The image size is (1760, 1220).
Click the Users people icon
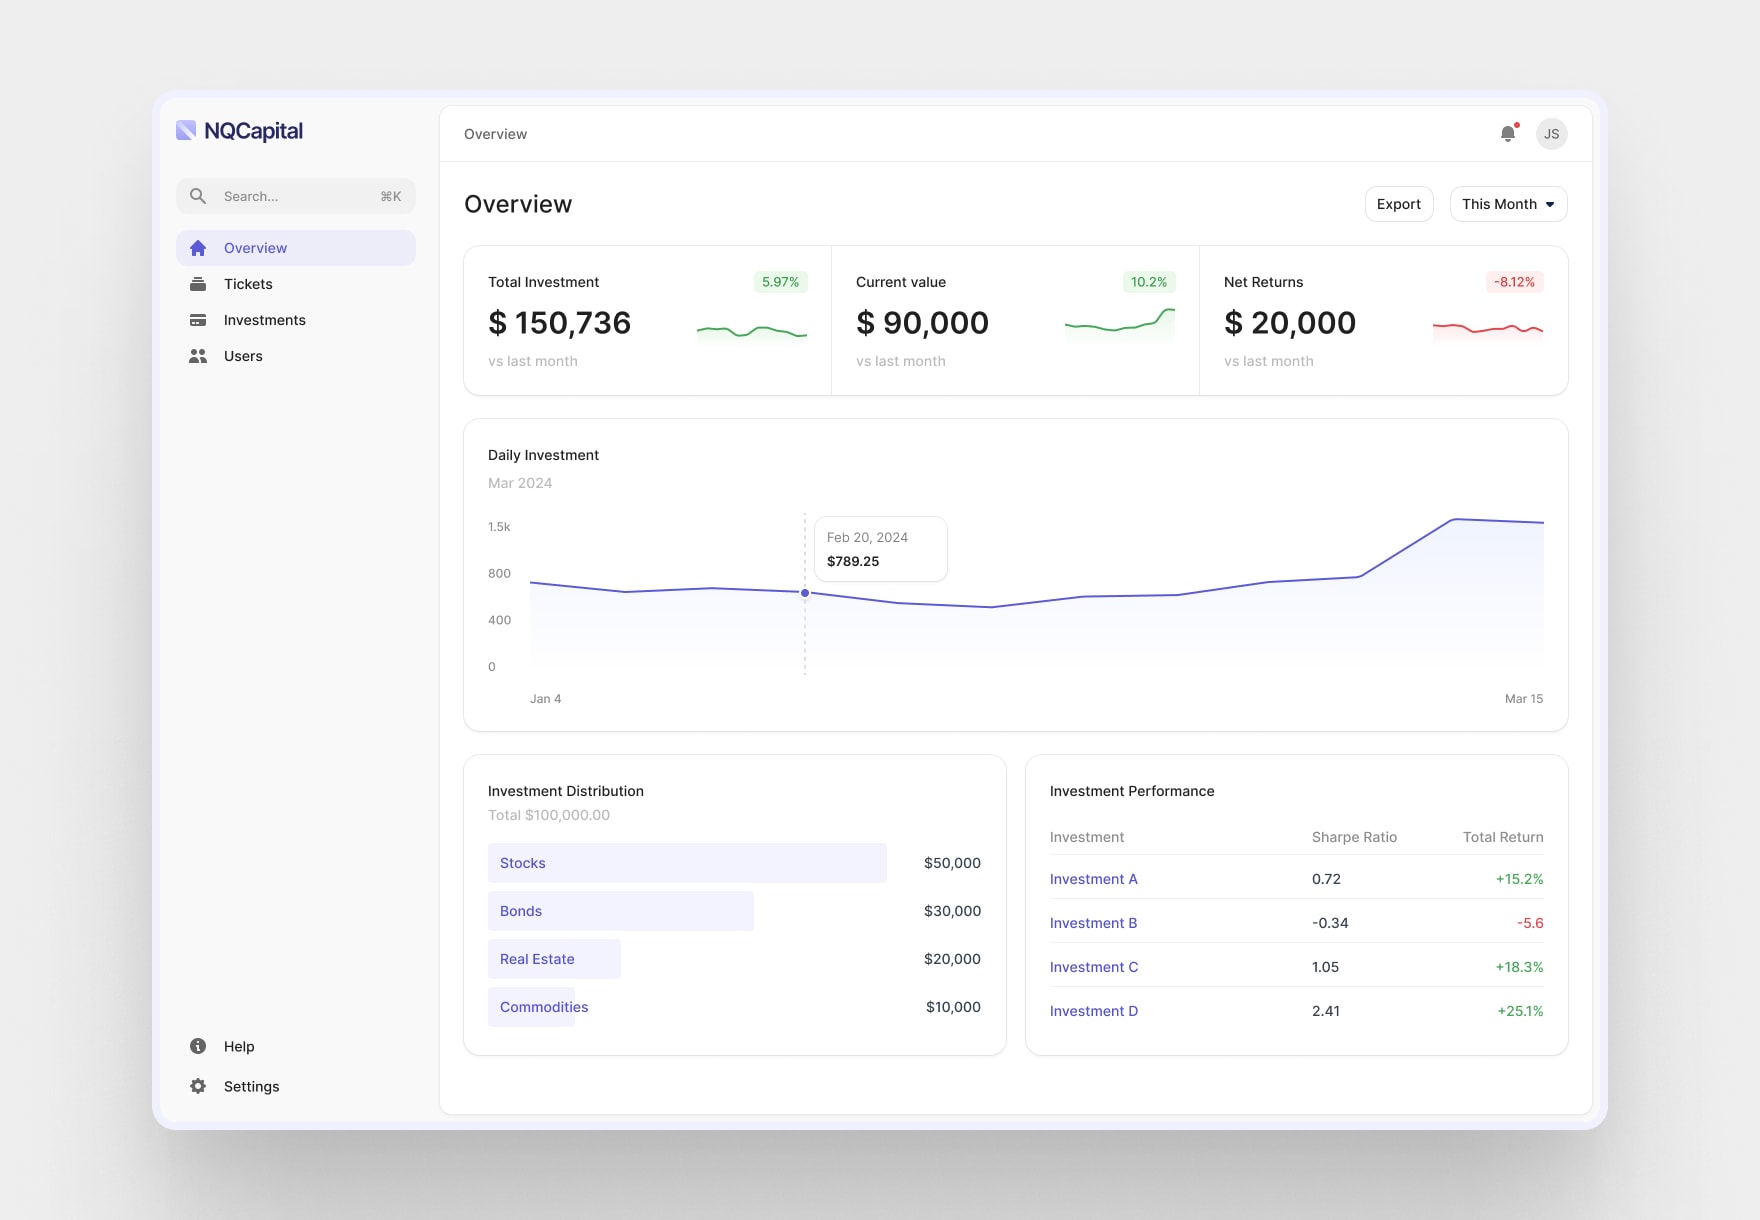tap(198, 356)
